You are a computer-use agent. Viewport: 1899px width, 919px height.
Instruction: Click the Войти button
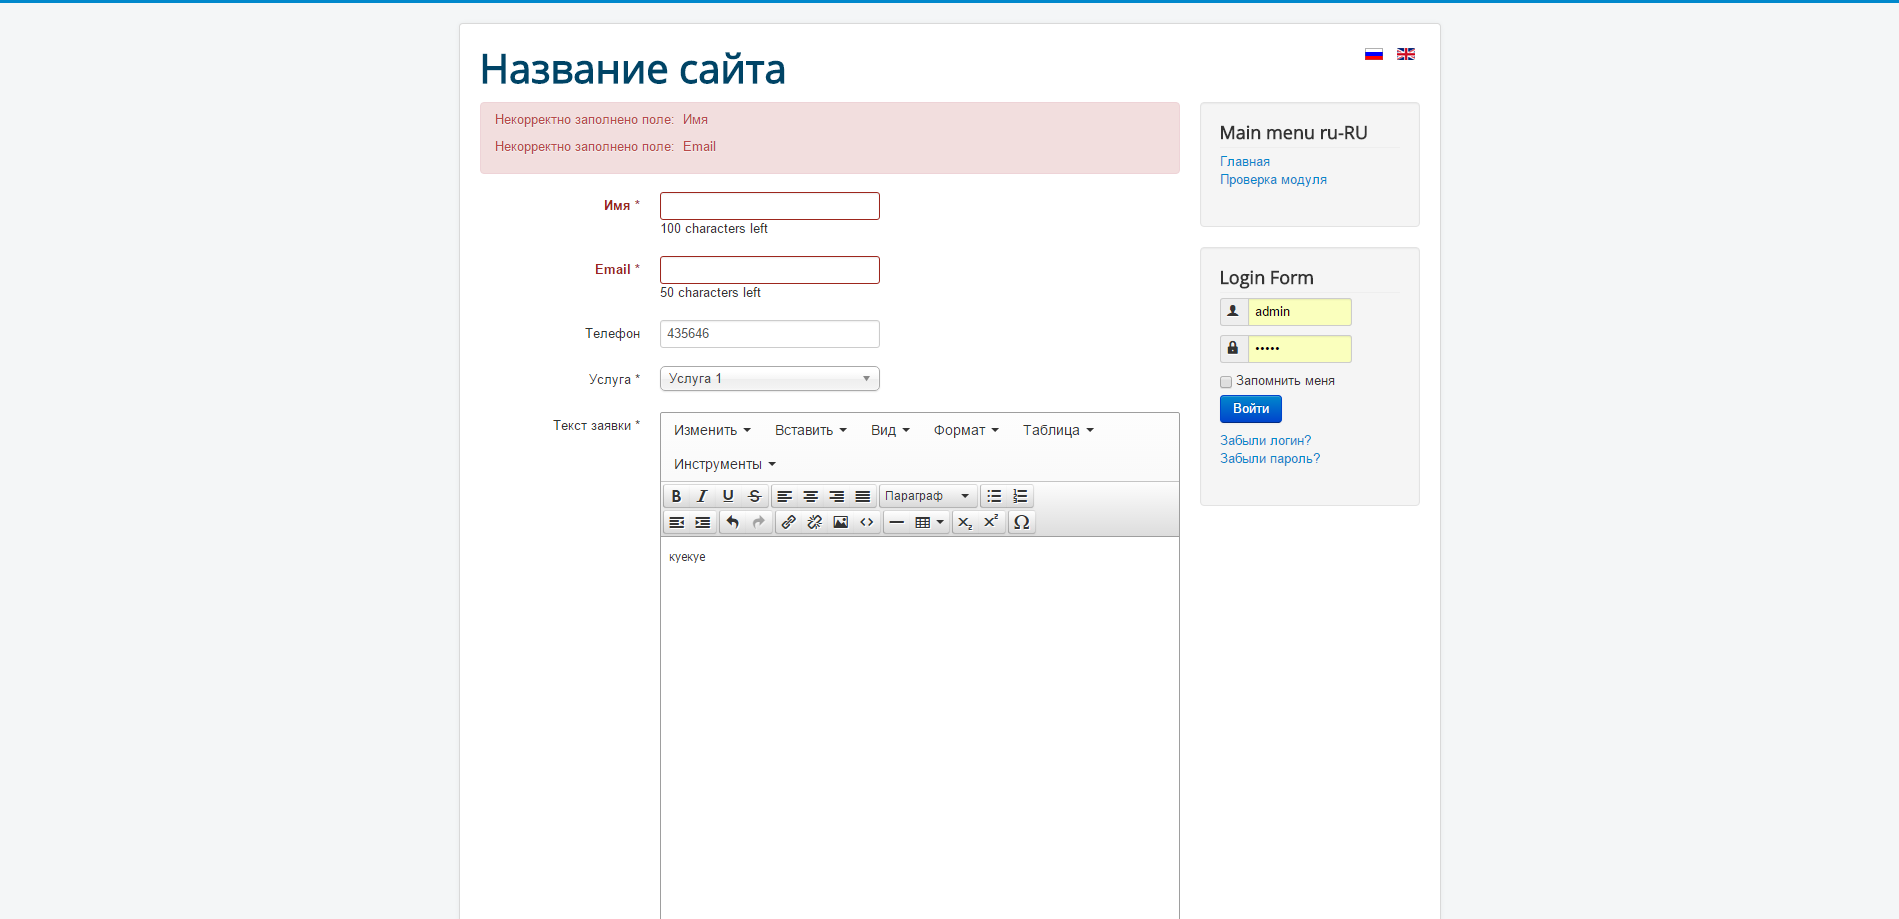1250,409
